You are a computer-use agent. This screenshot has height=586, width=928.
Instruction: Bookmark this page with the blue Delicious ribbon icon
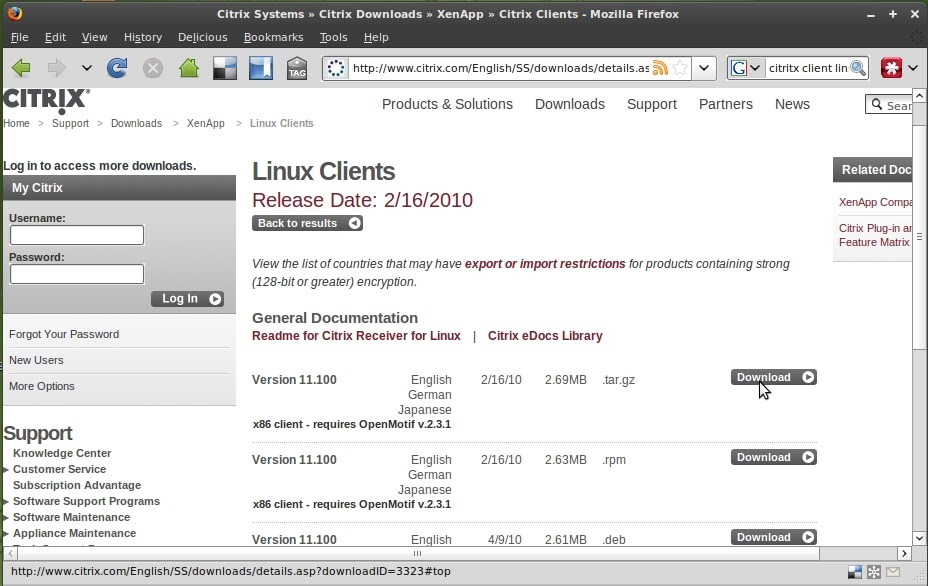[x=262, y=68]
